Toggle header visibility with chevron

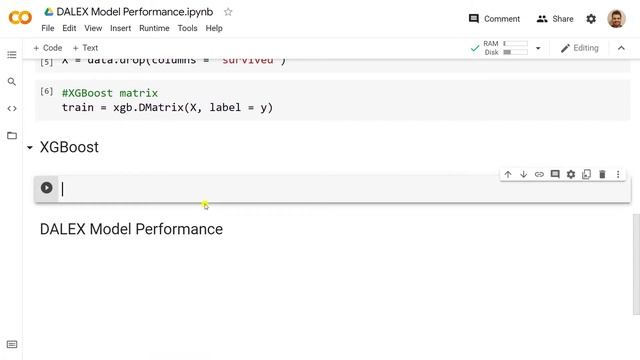point(621,48)
